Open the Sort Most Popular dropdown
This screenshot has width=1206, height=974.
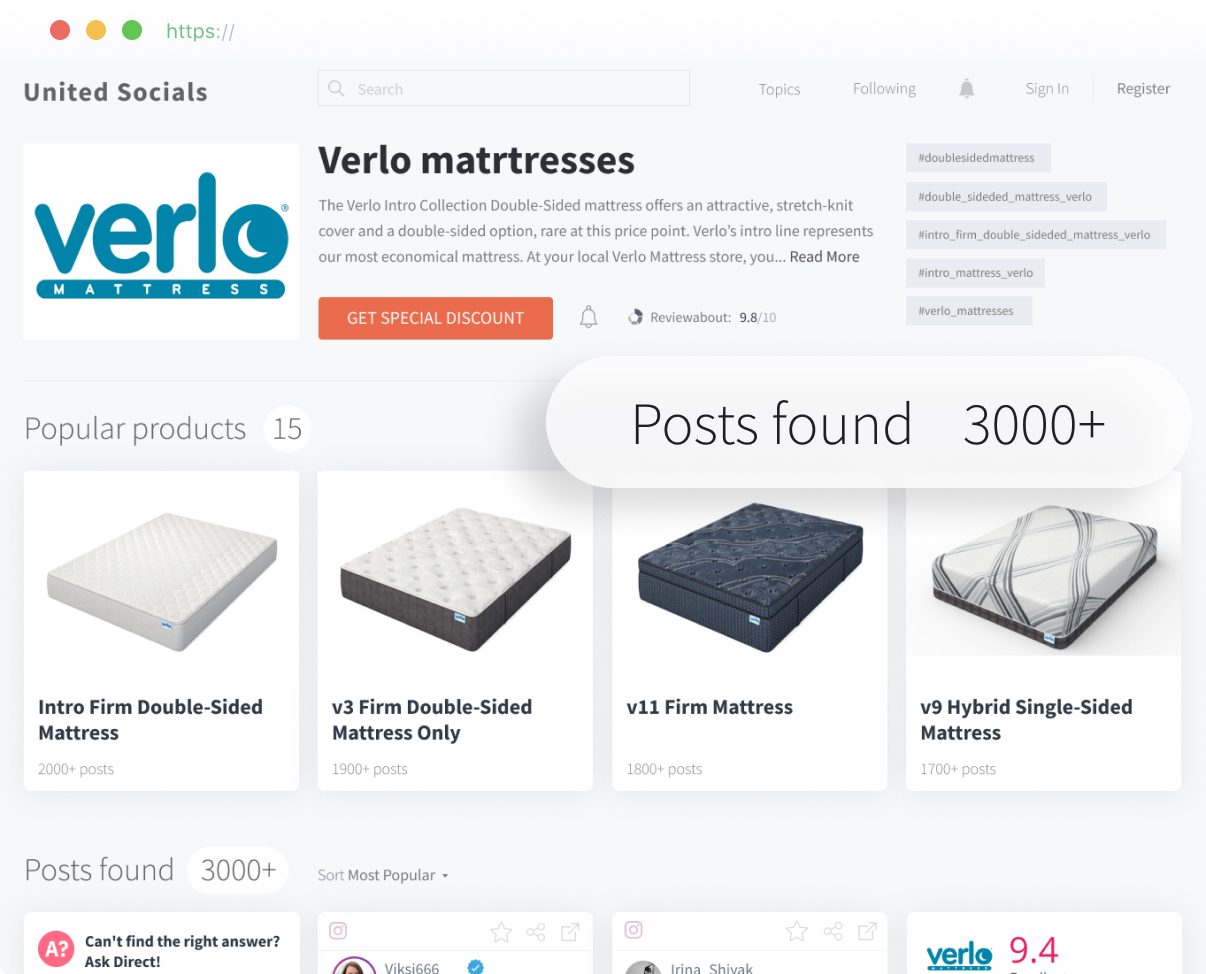[x=383, y=875]
